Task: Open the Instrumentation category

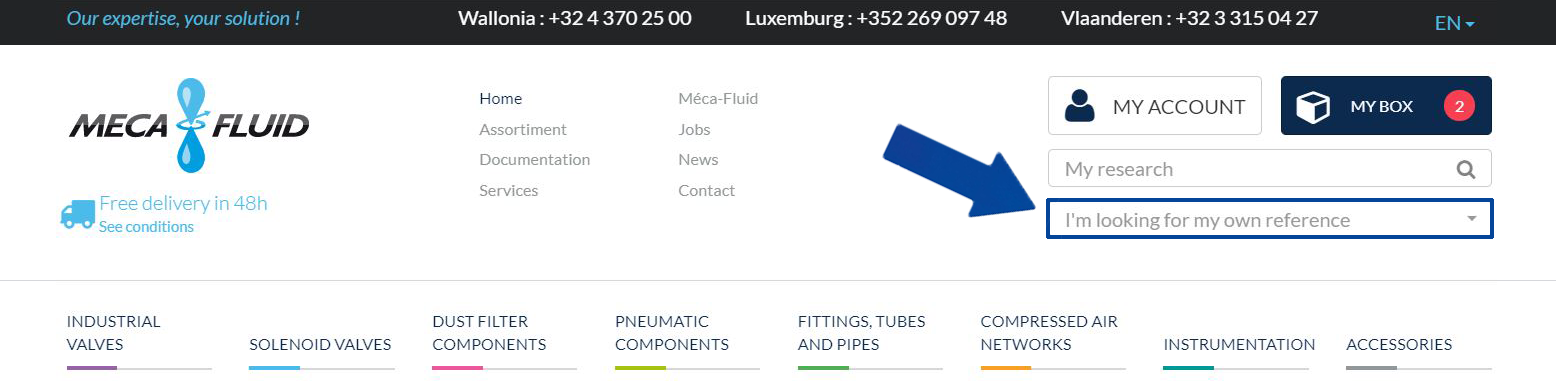Action: point(1239,344)
